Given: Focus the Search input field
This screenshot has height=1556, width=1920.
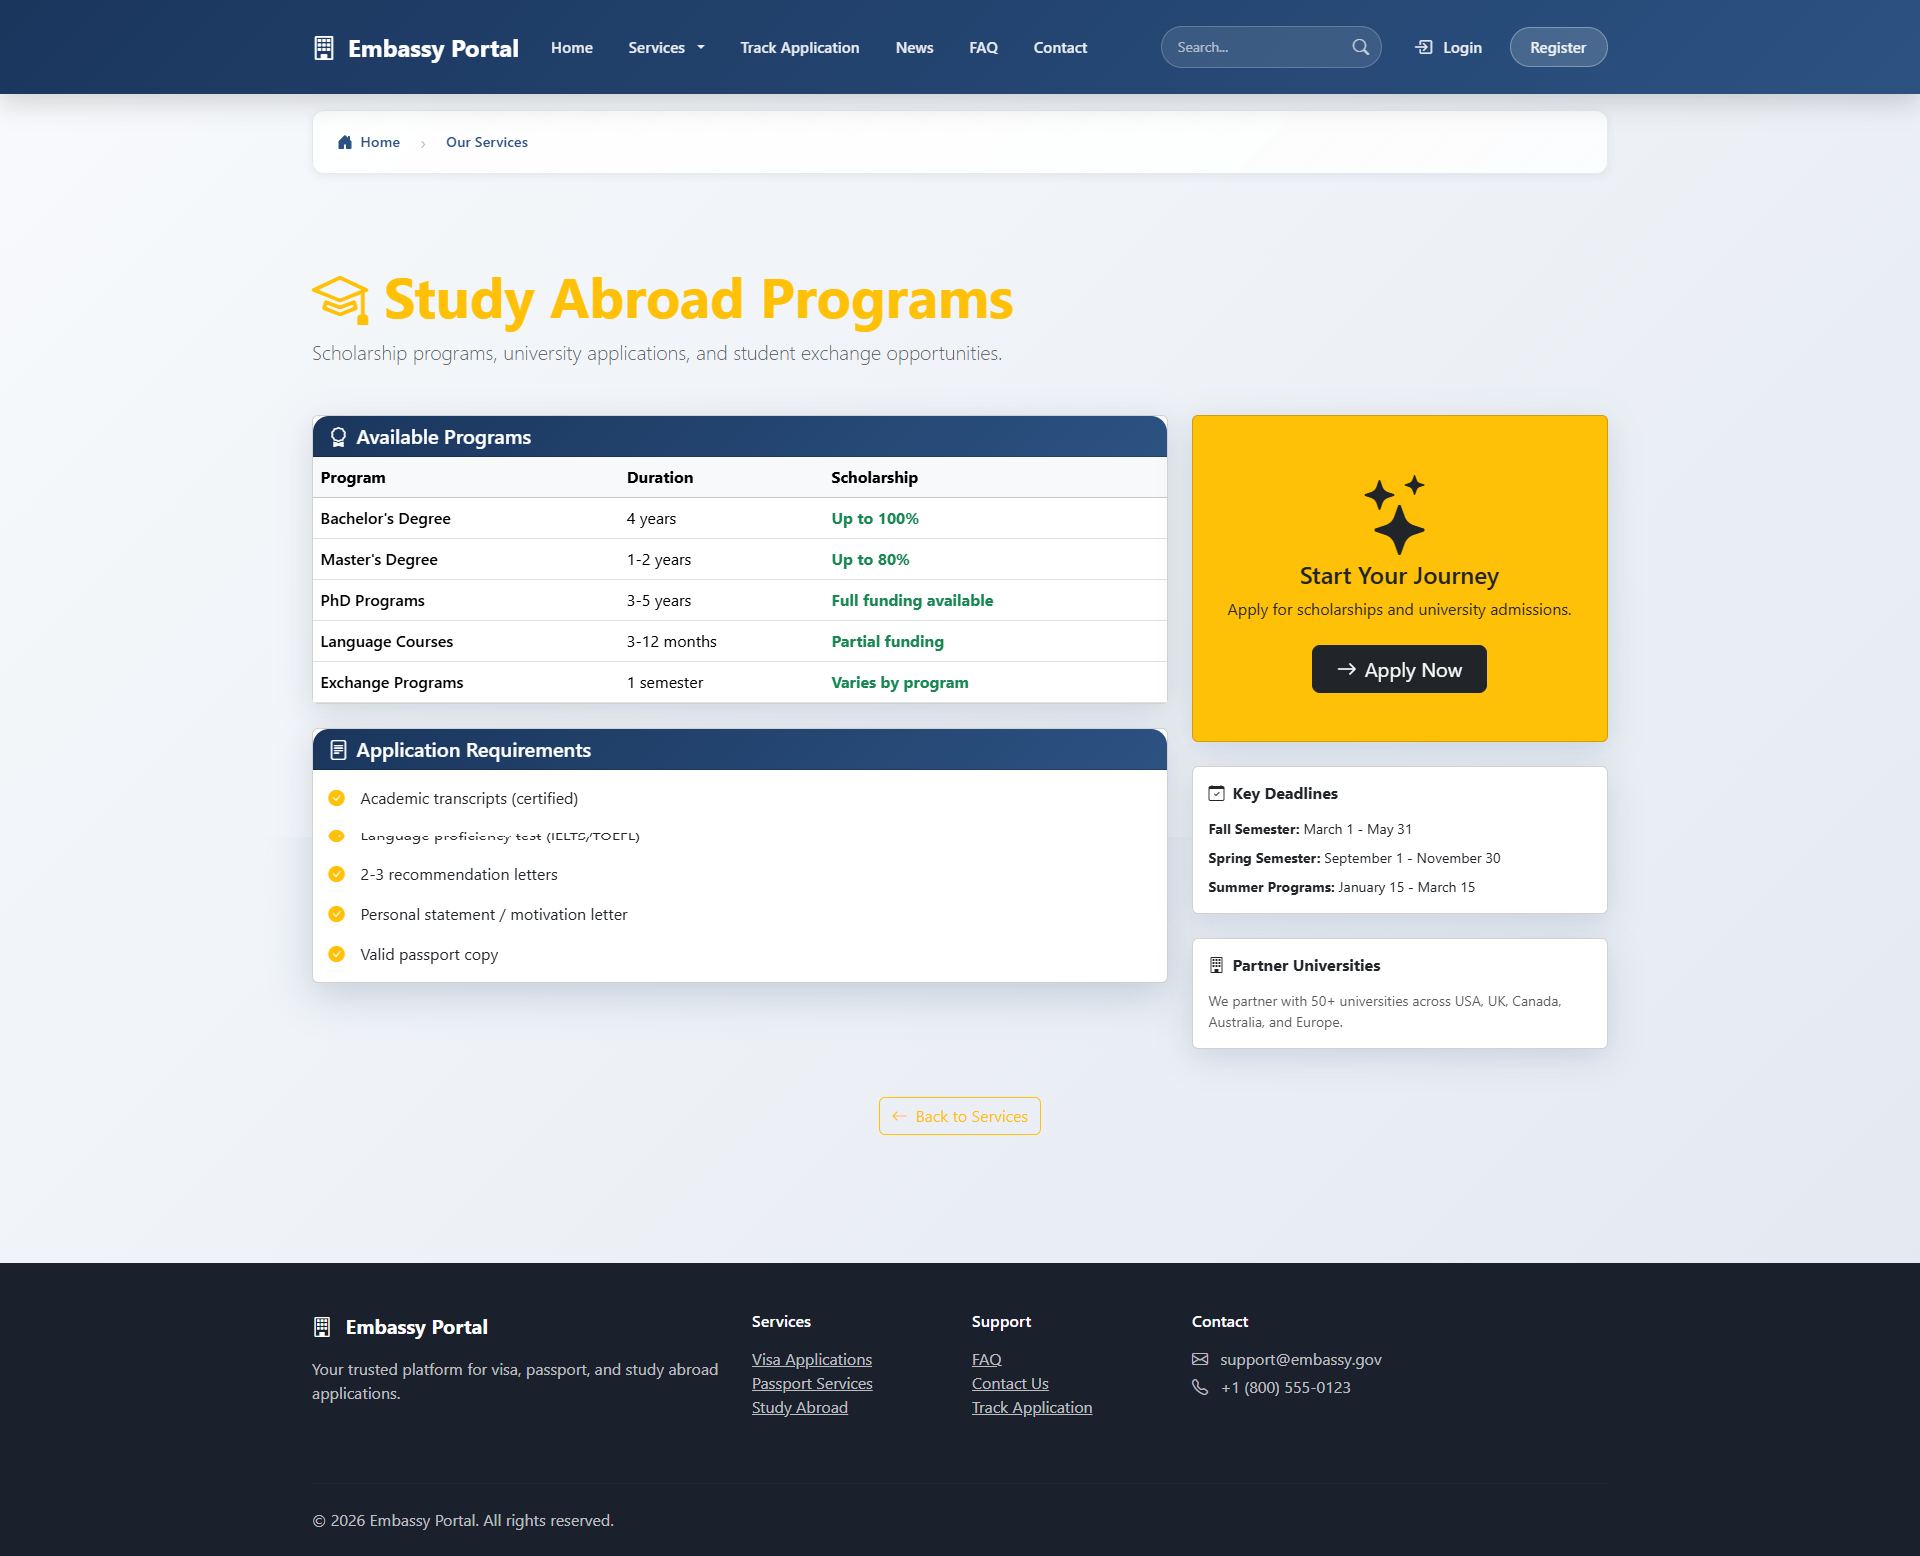Looking at the screenshot, I should click(x=1258, y=47).
